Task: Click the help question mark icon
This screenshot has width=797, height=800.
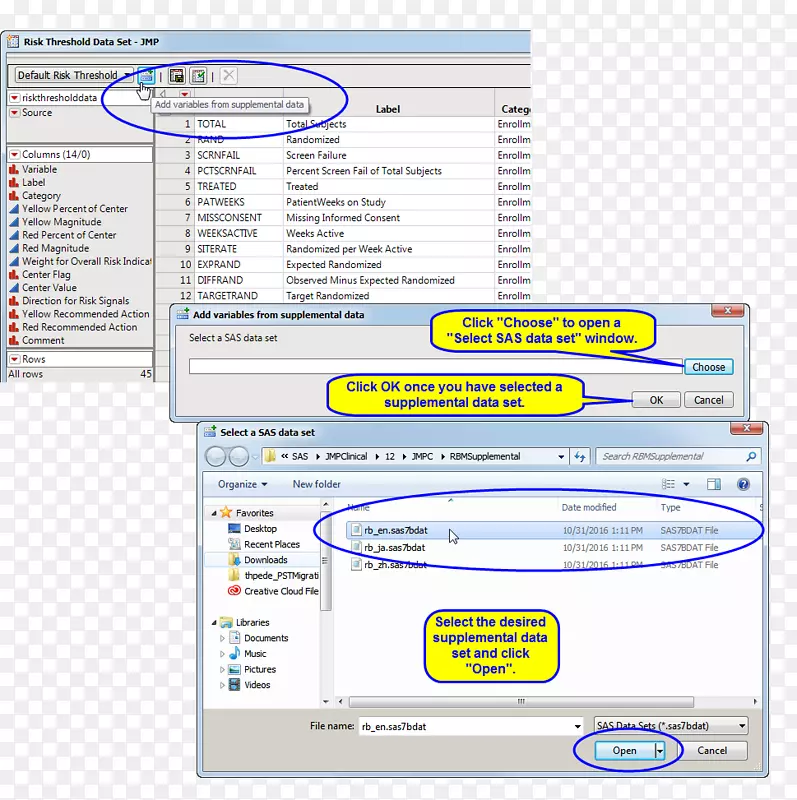Action: [x=743, y=484]
